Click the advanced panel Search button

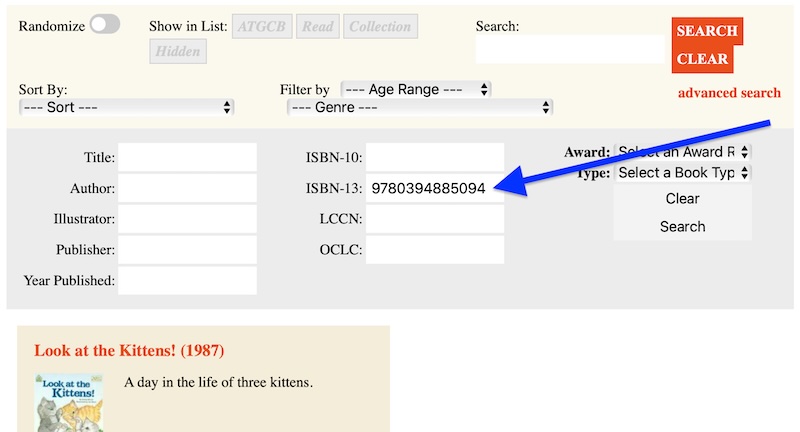click(682, 227)
